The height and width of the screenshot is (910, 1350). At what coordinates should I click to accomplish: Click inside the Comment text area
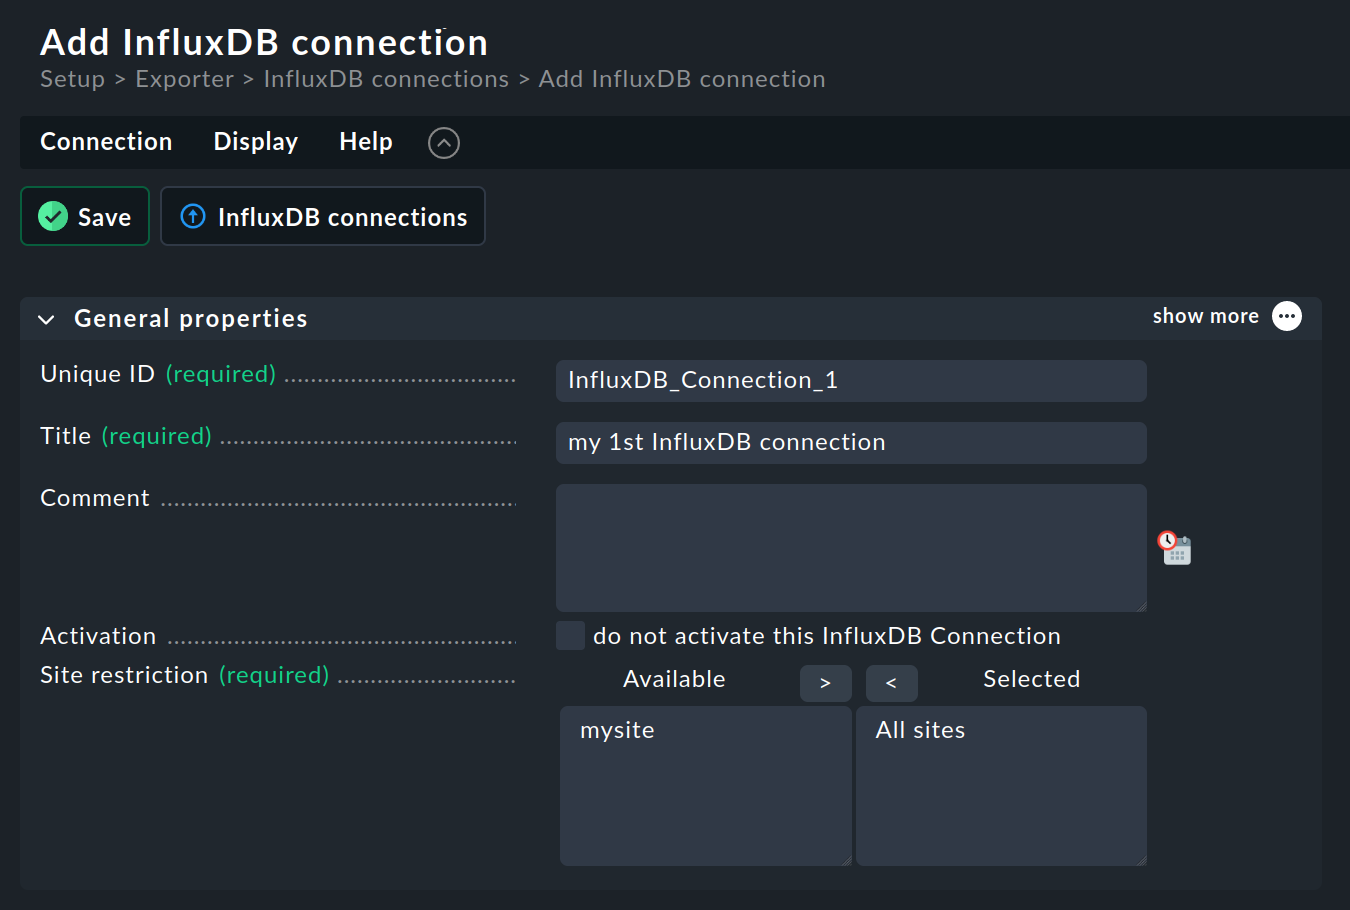[x=850, y=548]
